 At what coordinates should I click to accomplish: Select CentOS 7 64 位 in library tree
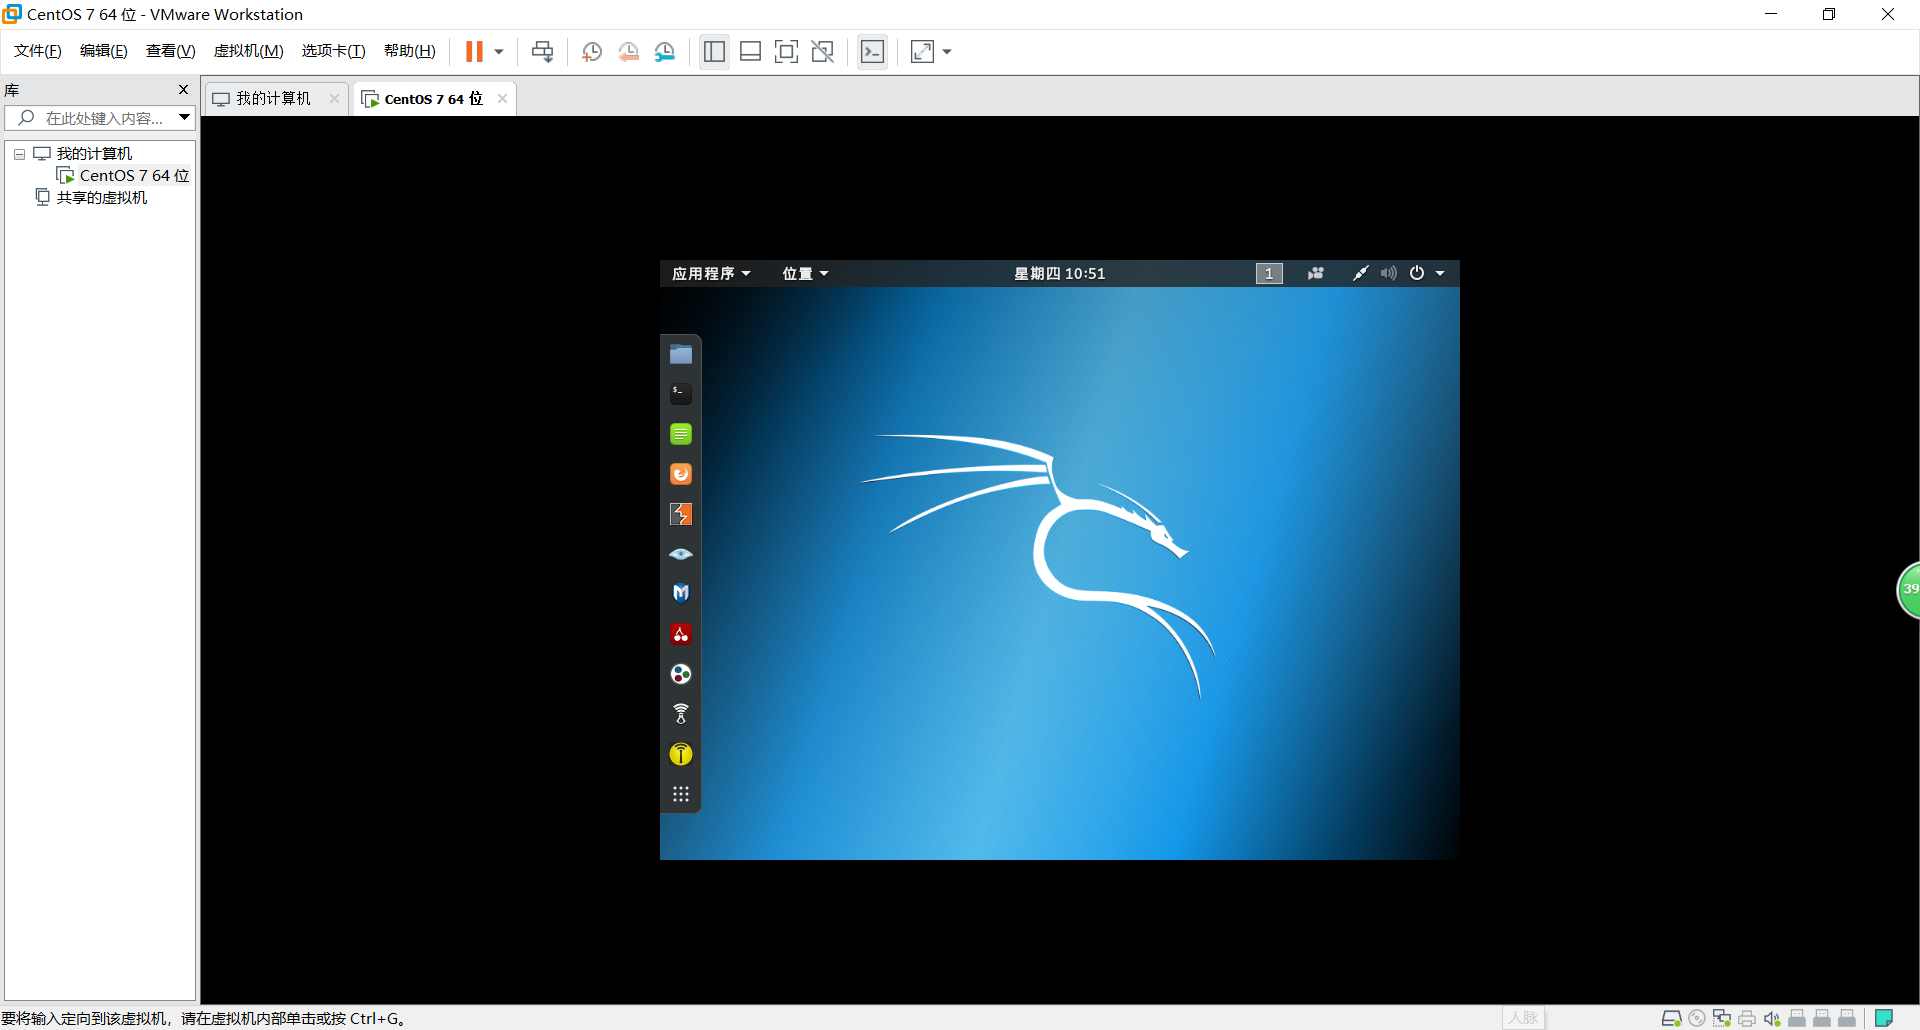pyautogui.click(x=134, y=175)
